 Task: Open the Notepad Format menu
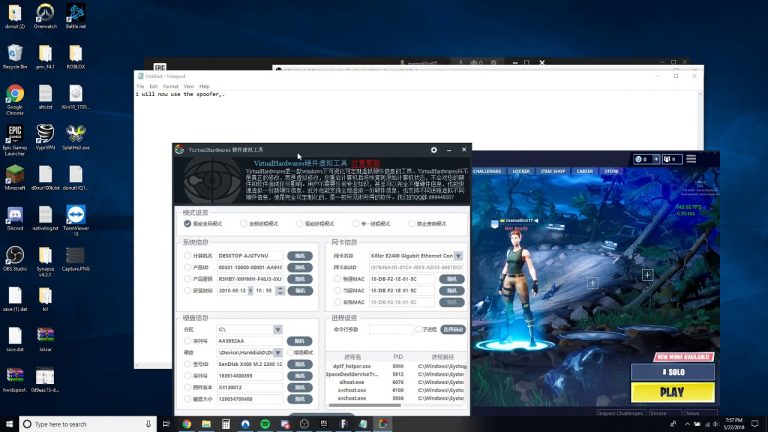click(x=170, y=86)
